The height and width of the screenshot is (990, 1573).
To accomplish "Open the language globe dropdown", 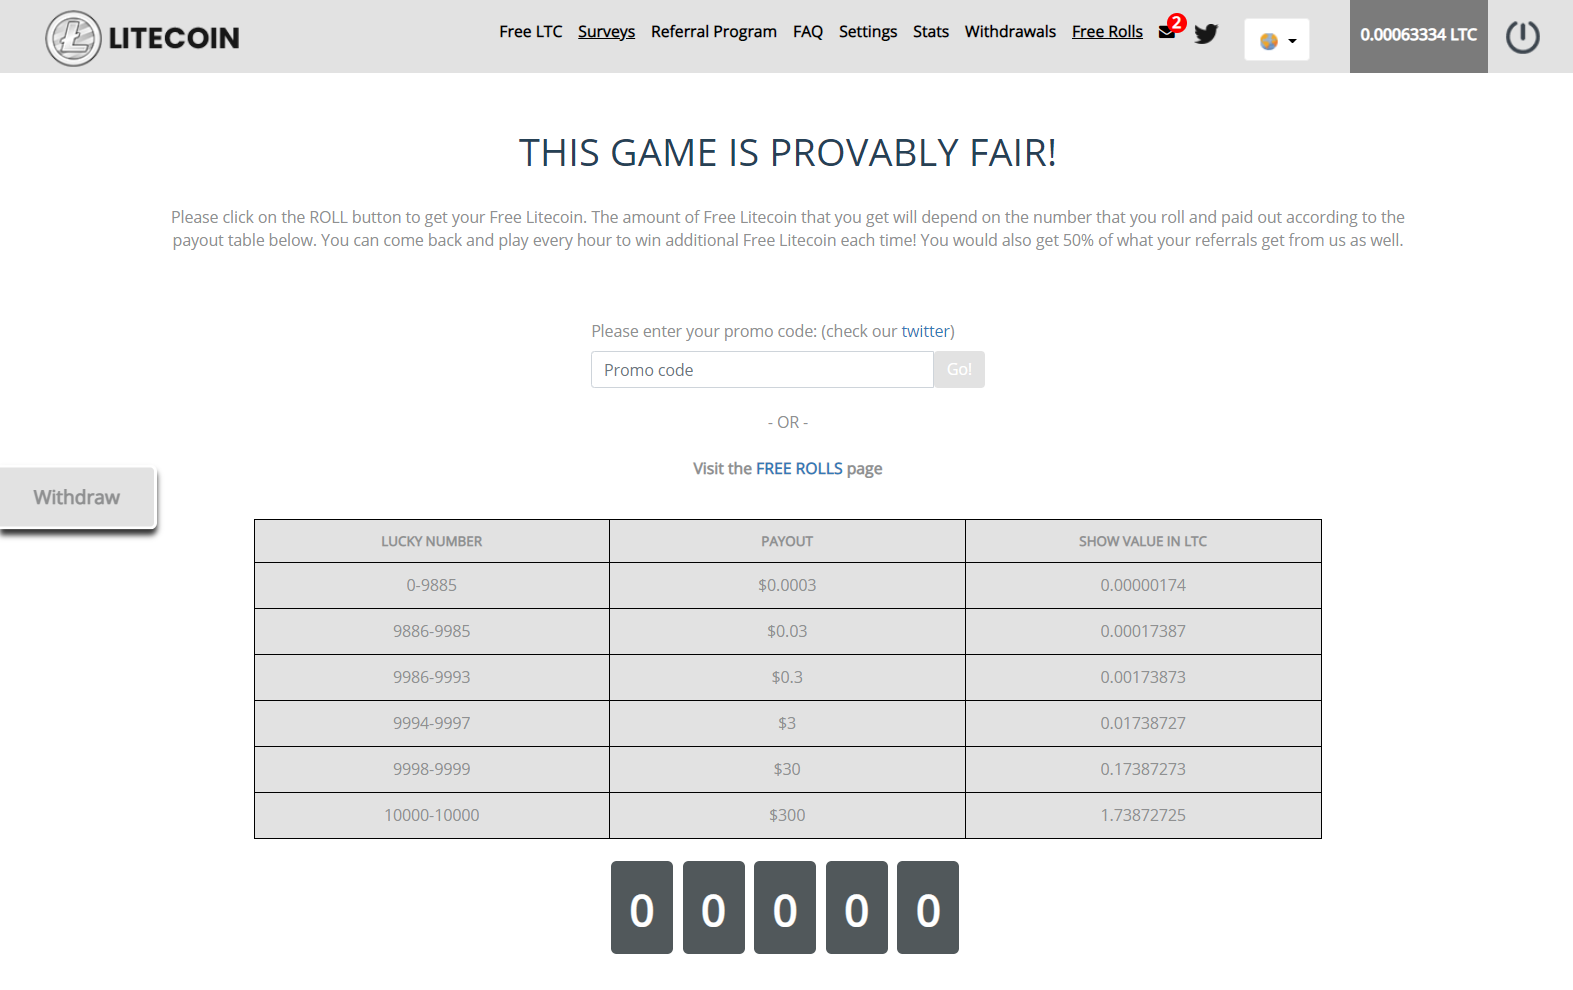I will coord(1277,40).
